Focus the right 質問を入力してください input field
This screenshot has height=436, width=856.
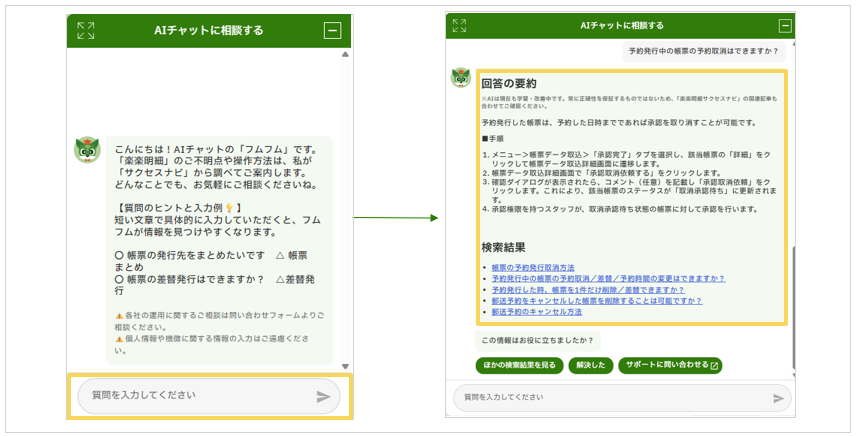click(x=610, y=398)
